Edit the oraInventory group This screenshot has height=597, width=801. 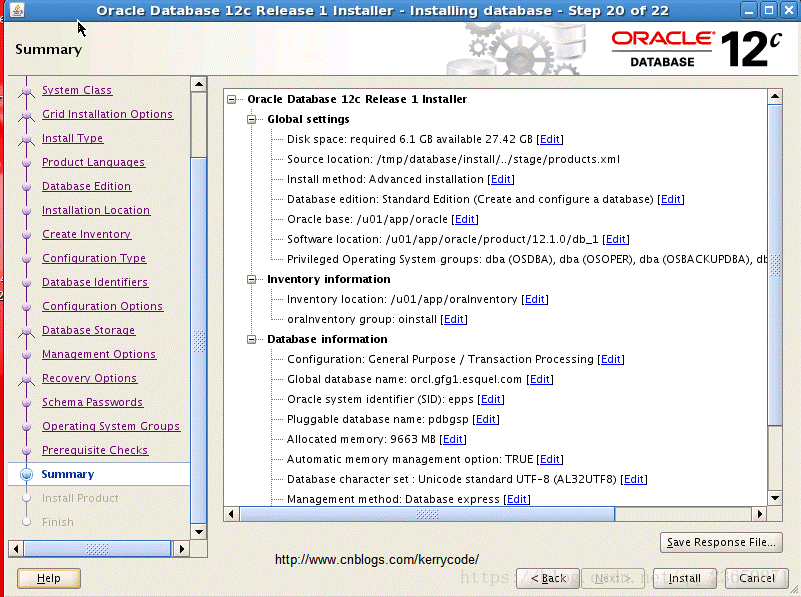[x=454, y=319]
